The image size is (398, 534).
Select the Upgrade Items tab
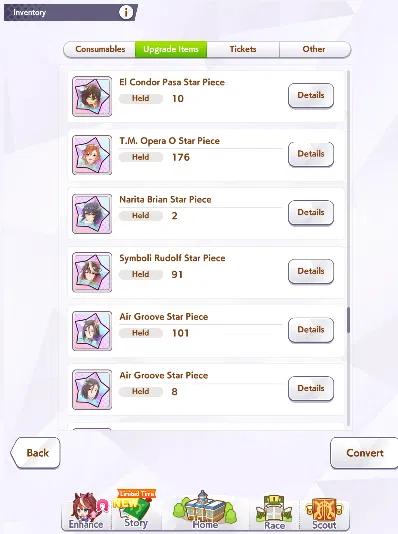(171, 49)
